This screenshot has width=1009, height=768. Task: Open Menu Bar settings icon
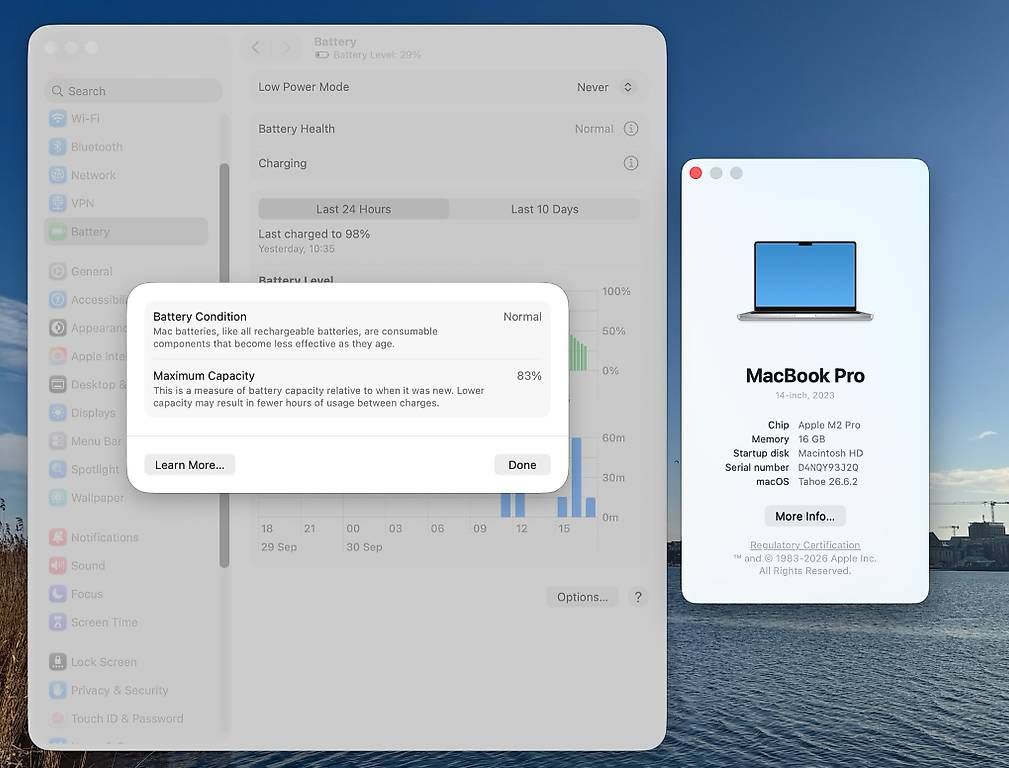click(58, 441)
